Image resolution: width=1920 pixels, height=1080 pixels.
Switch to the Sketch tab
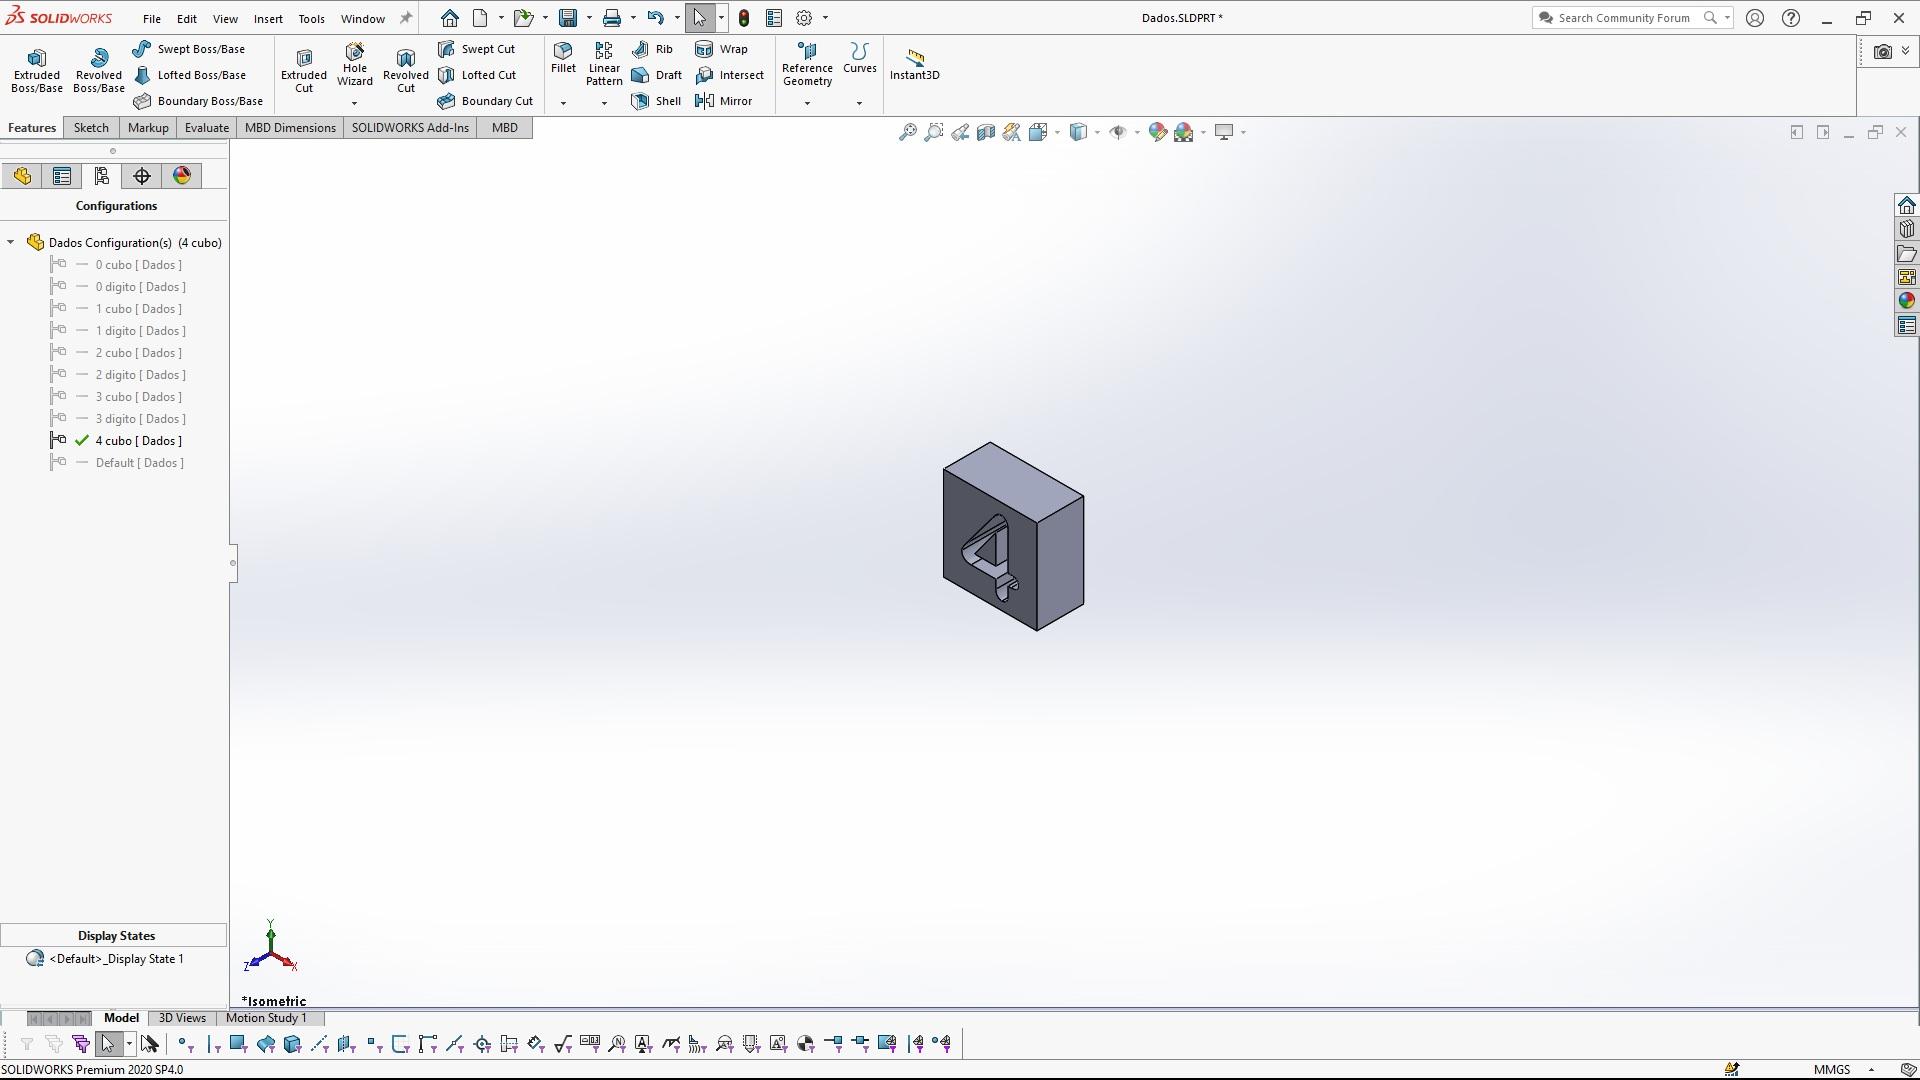91,128
